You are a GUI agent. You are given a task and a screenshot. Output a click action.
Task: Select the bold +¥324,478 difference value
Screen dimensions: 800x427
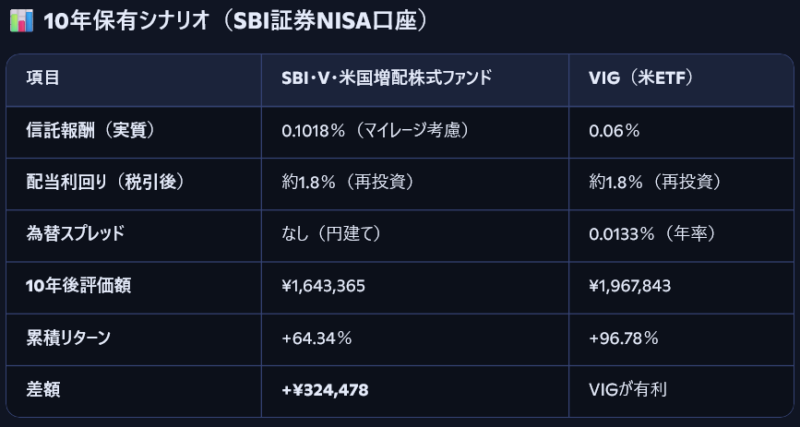coord(326,390)
